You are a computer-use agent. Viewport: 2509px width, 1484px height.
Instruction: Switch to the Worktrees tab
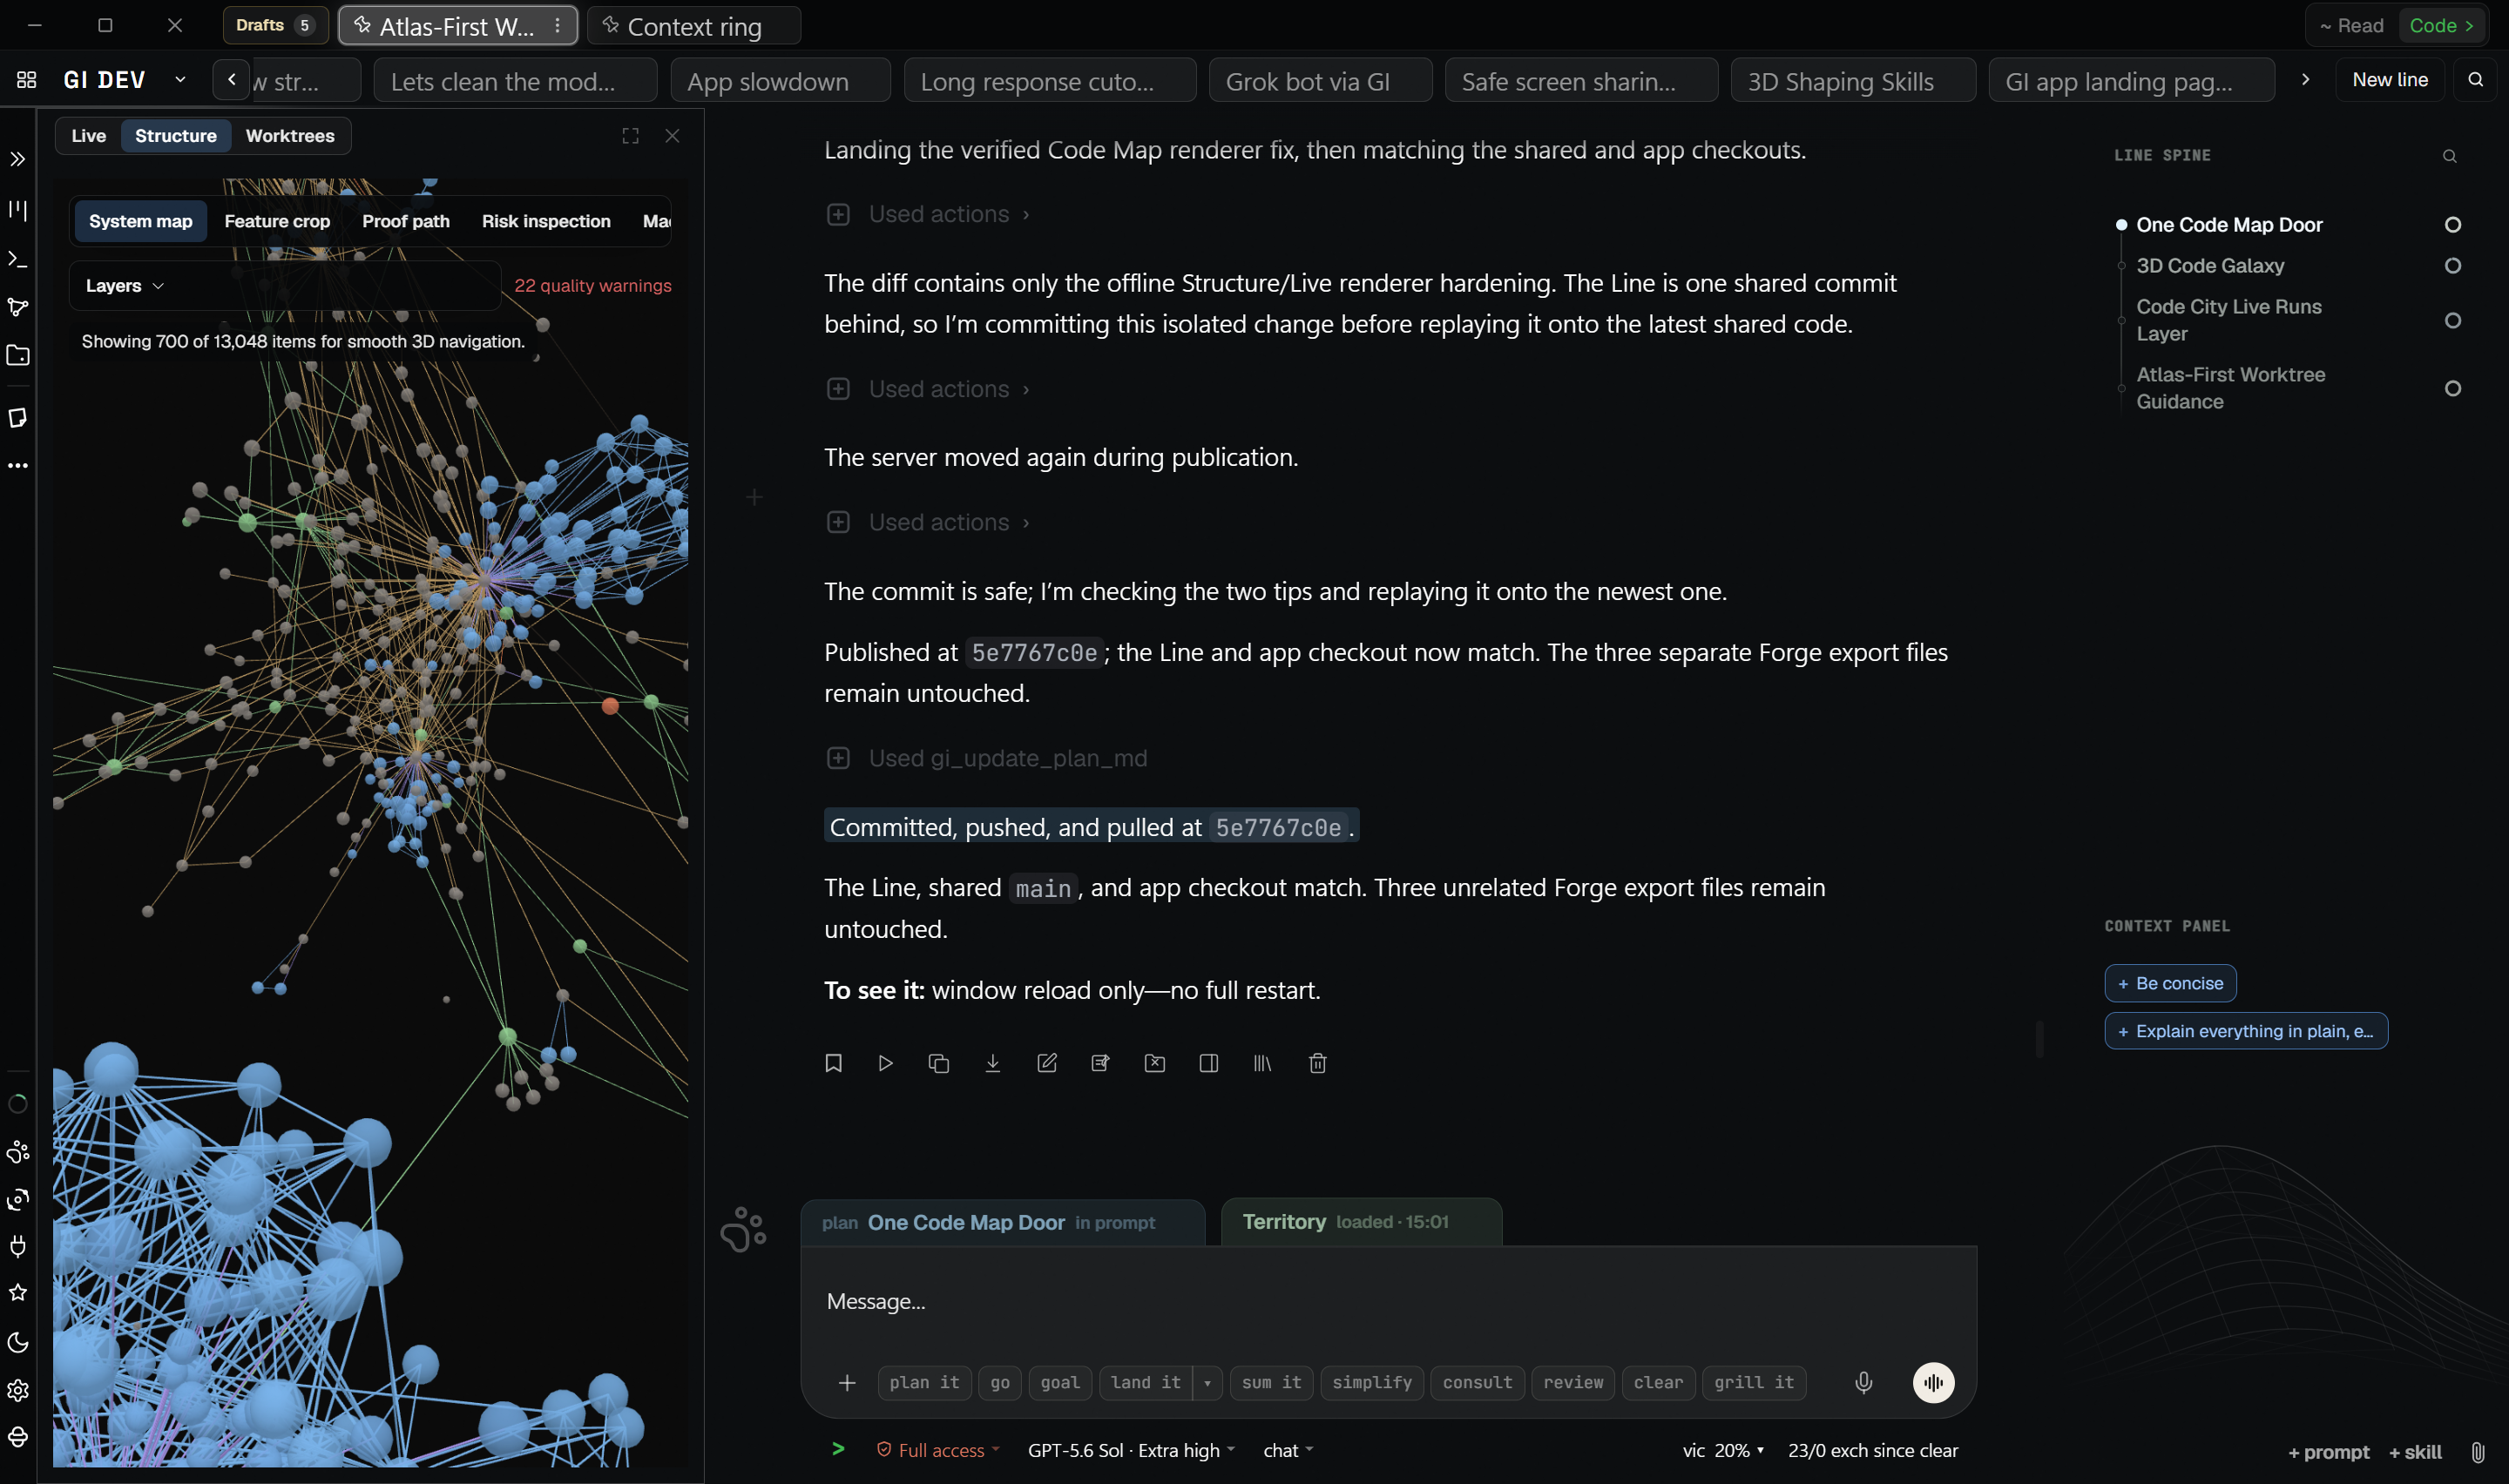pyautogui.click(x=290, y=136)
